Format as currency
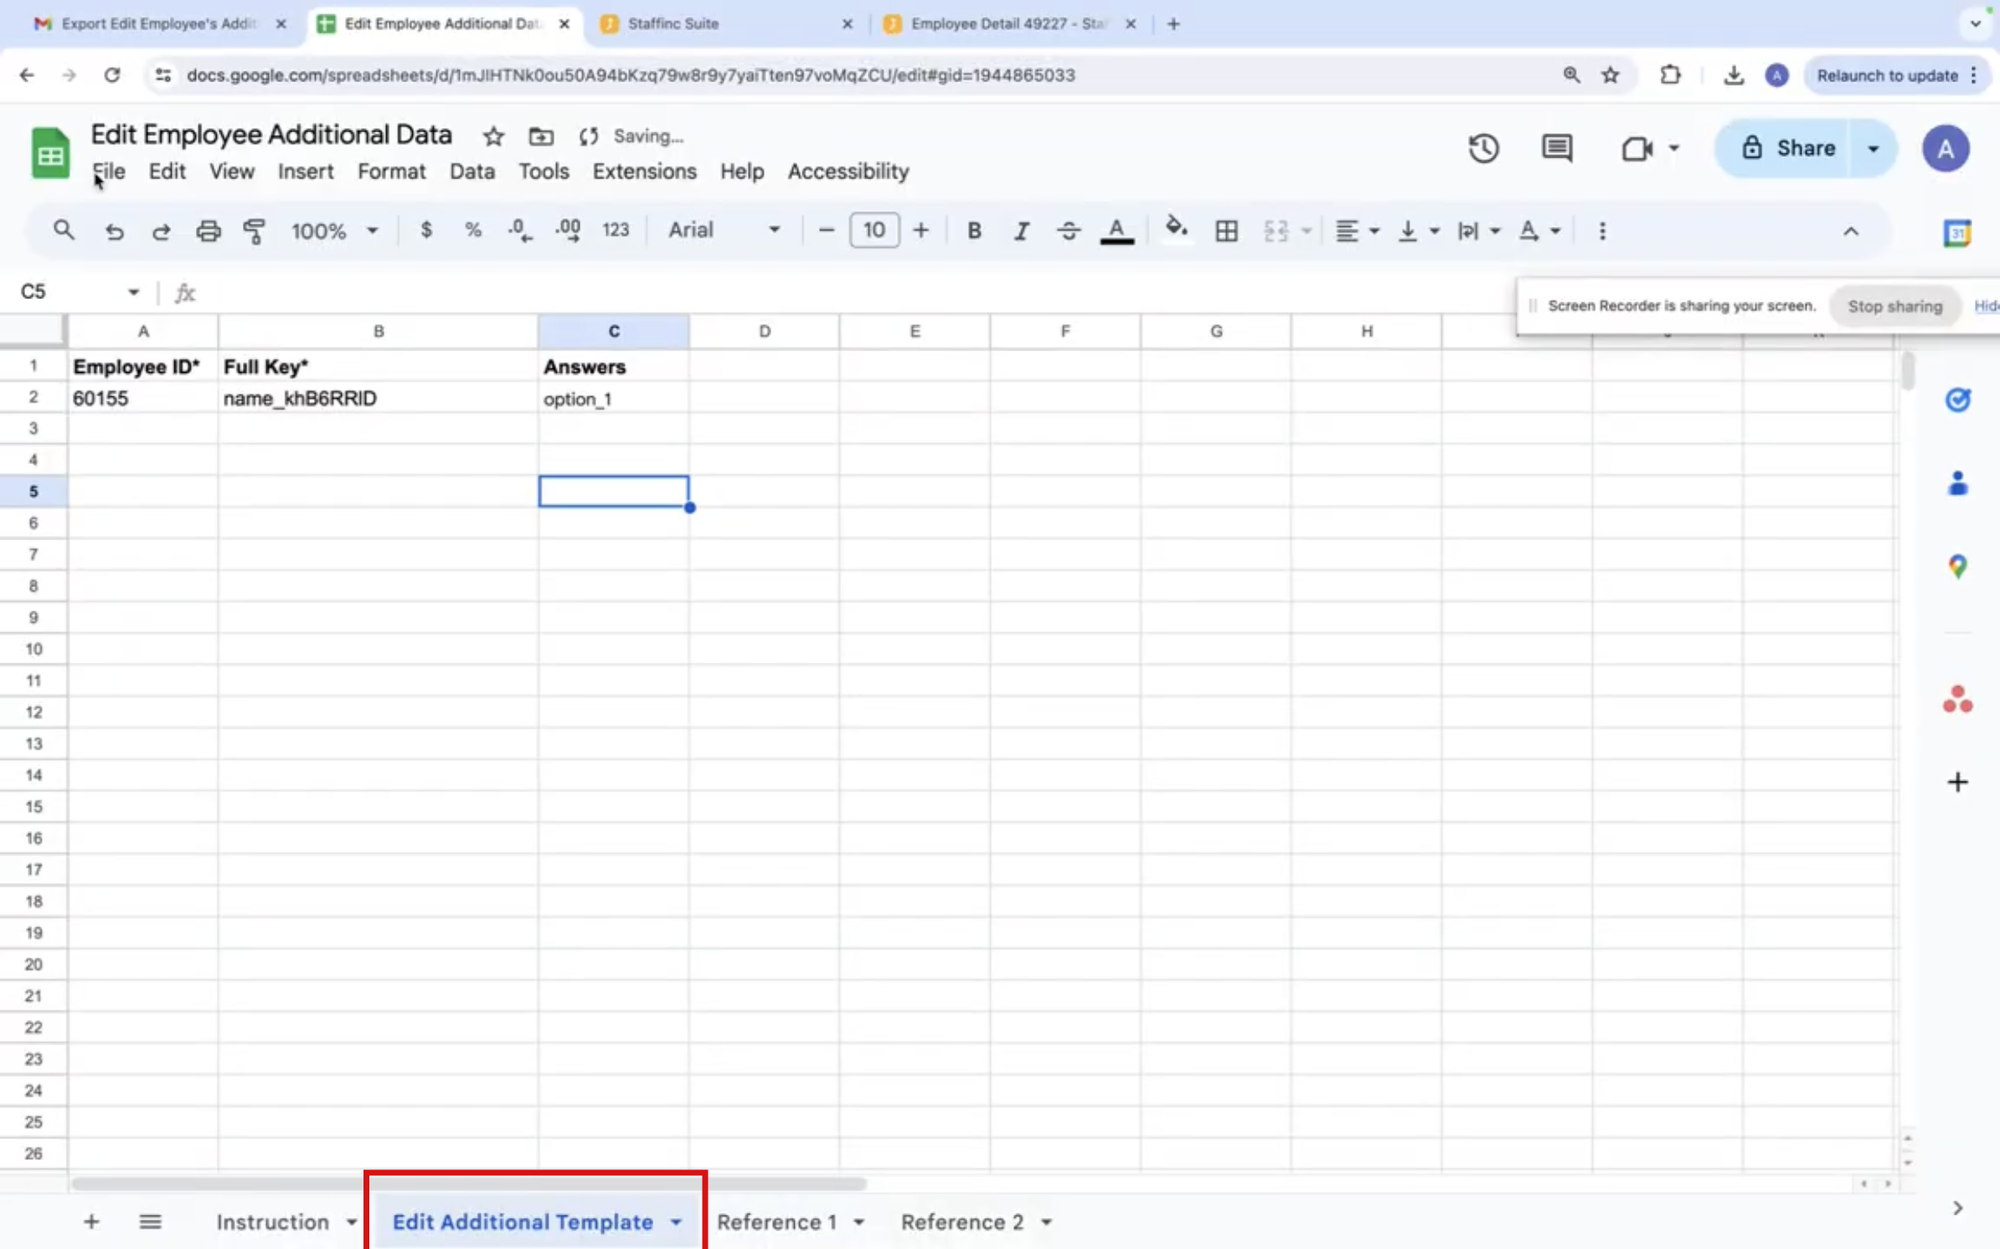 pyautogui.click(x=426, y=230)
